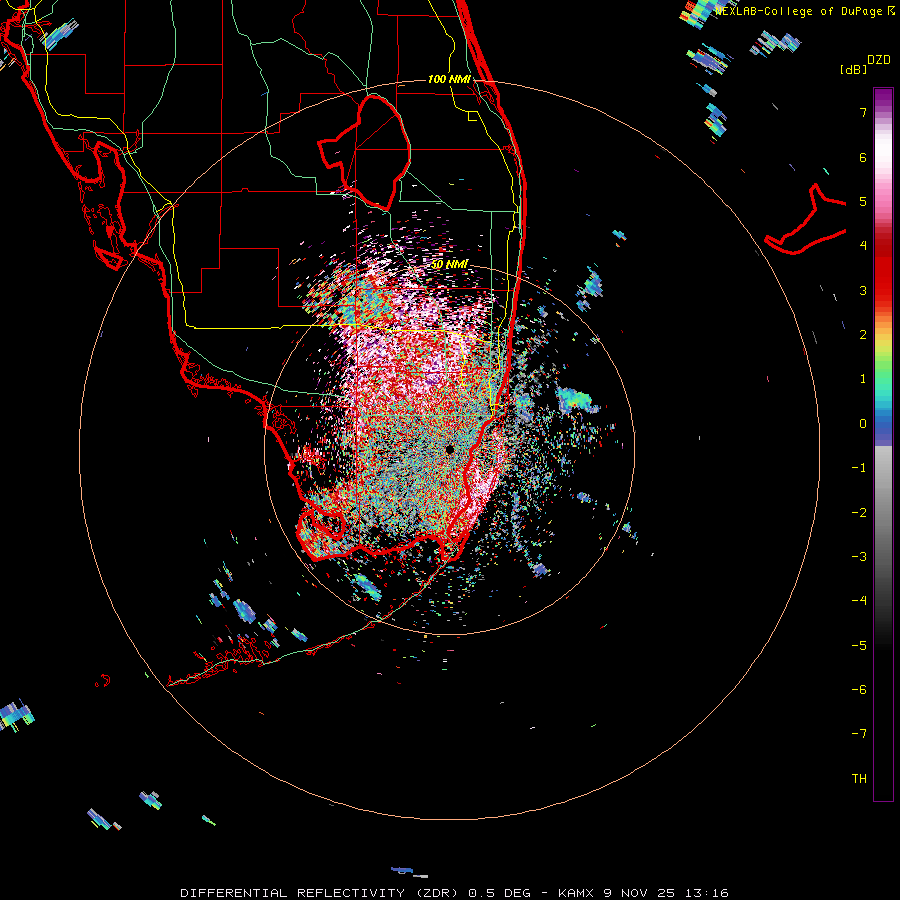
Task: Click the ZDR color bar legend
Action: click(883, 444)
